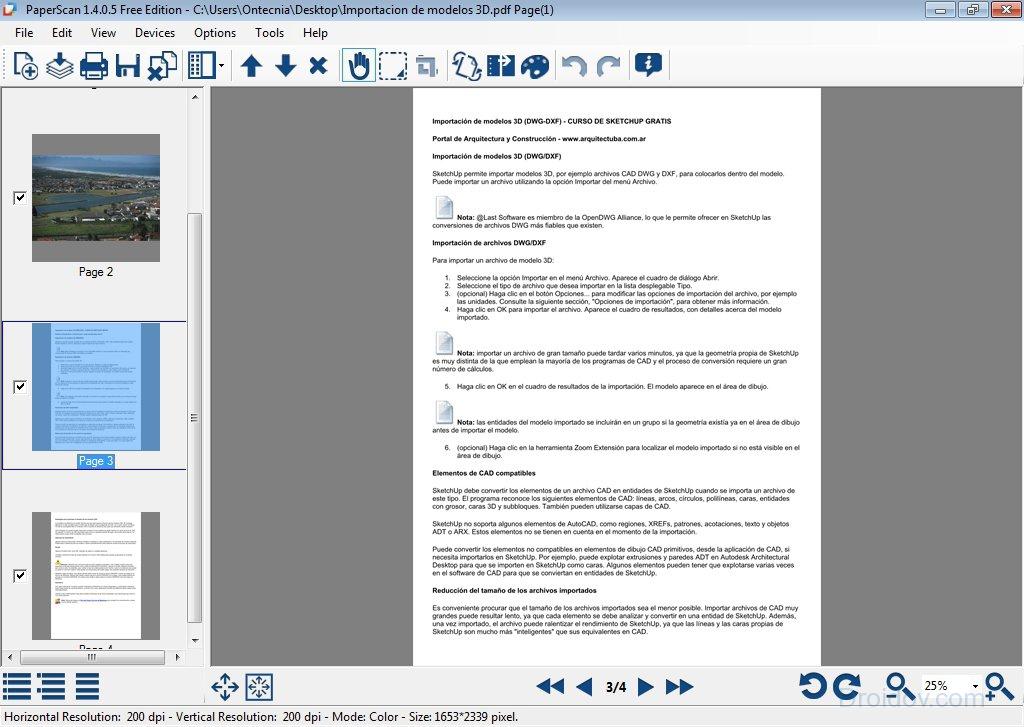Click the flip page icon
Screen dimensions: 1024x727
(x=501, y=66)
